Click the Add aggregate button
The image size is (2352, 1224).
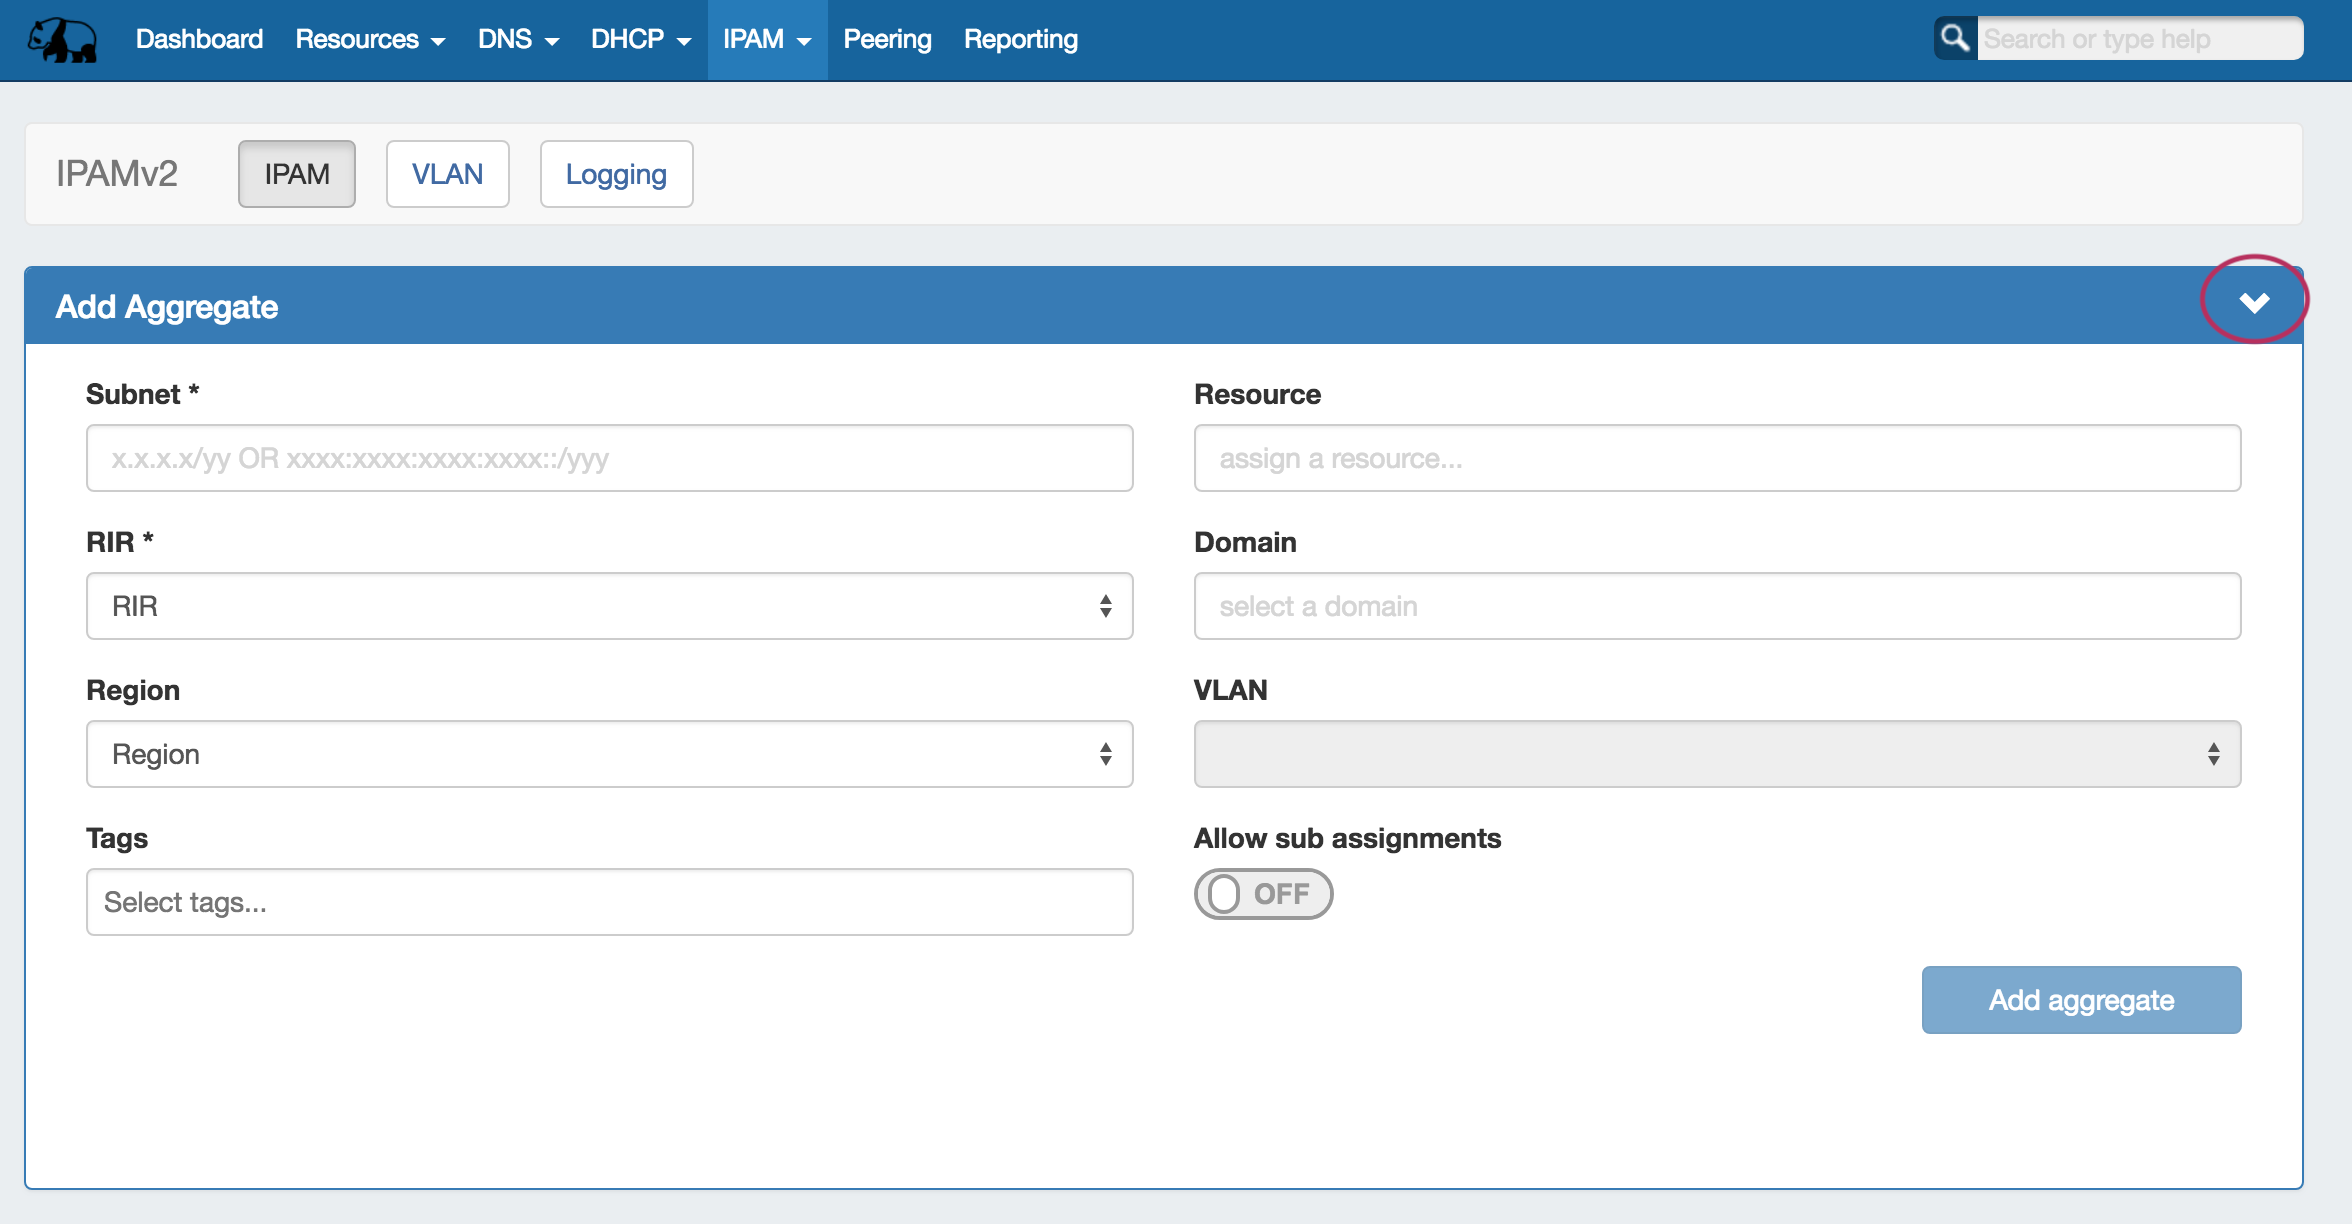tap(2081, 1000)
